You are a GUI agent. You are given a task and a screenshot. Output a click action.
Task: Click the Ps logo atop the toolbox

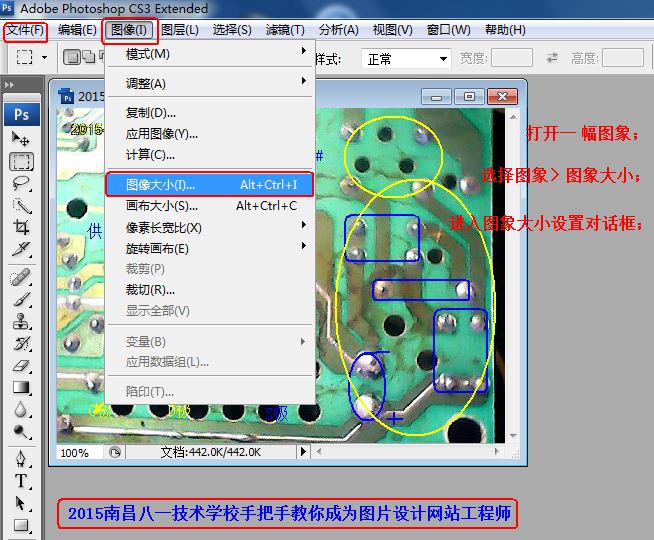(22, 114)
